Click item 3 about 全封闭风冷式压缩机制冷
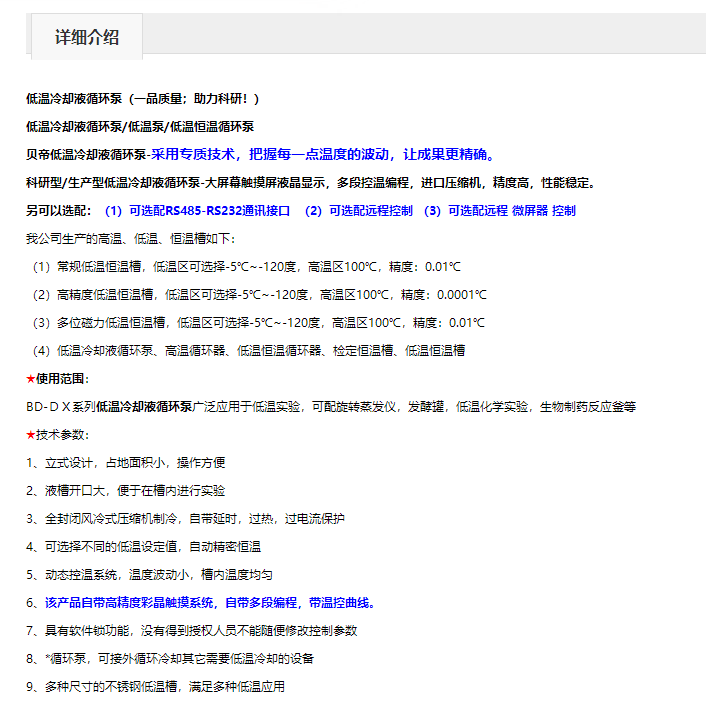This screenshot has height=702, width=706. click(x=185, y=519)
